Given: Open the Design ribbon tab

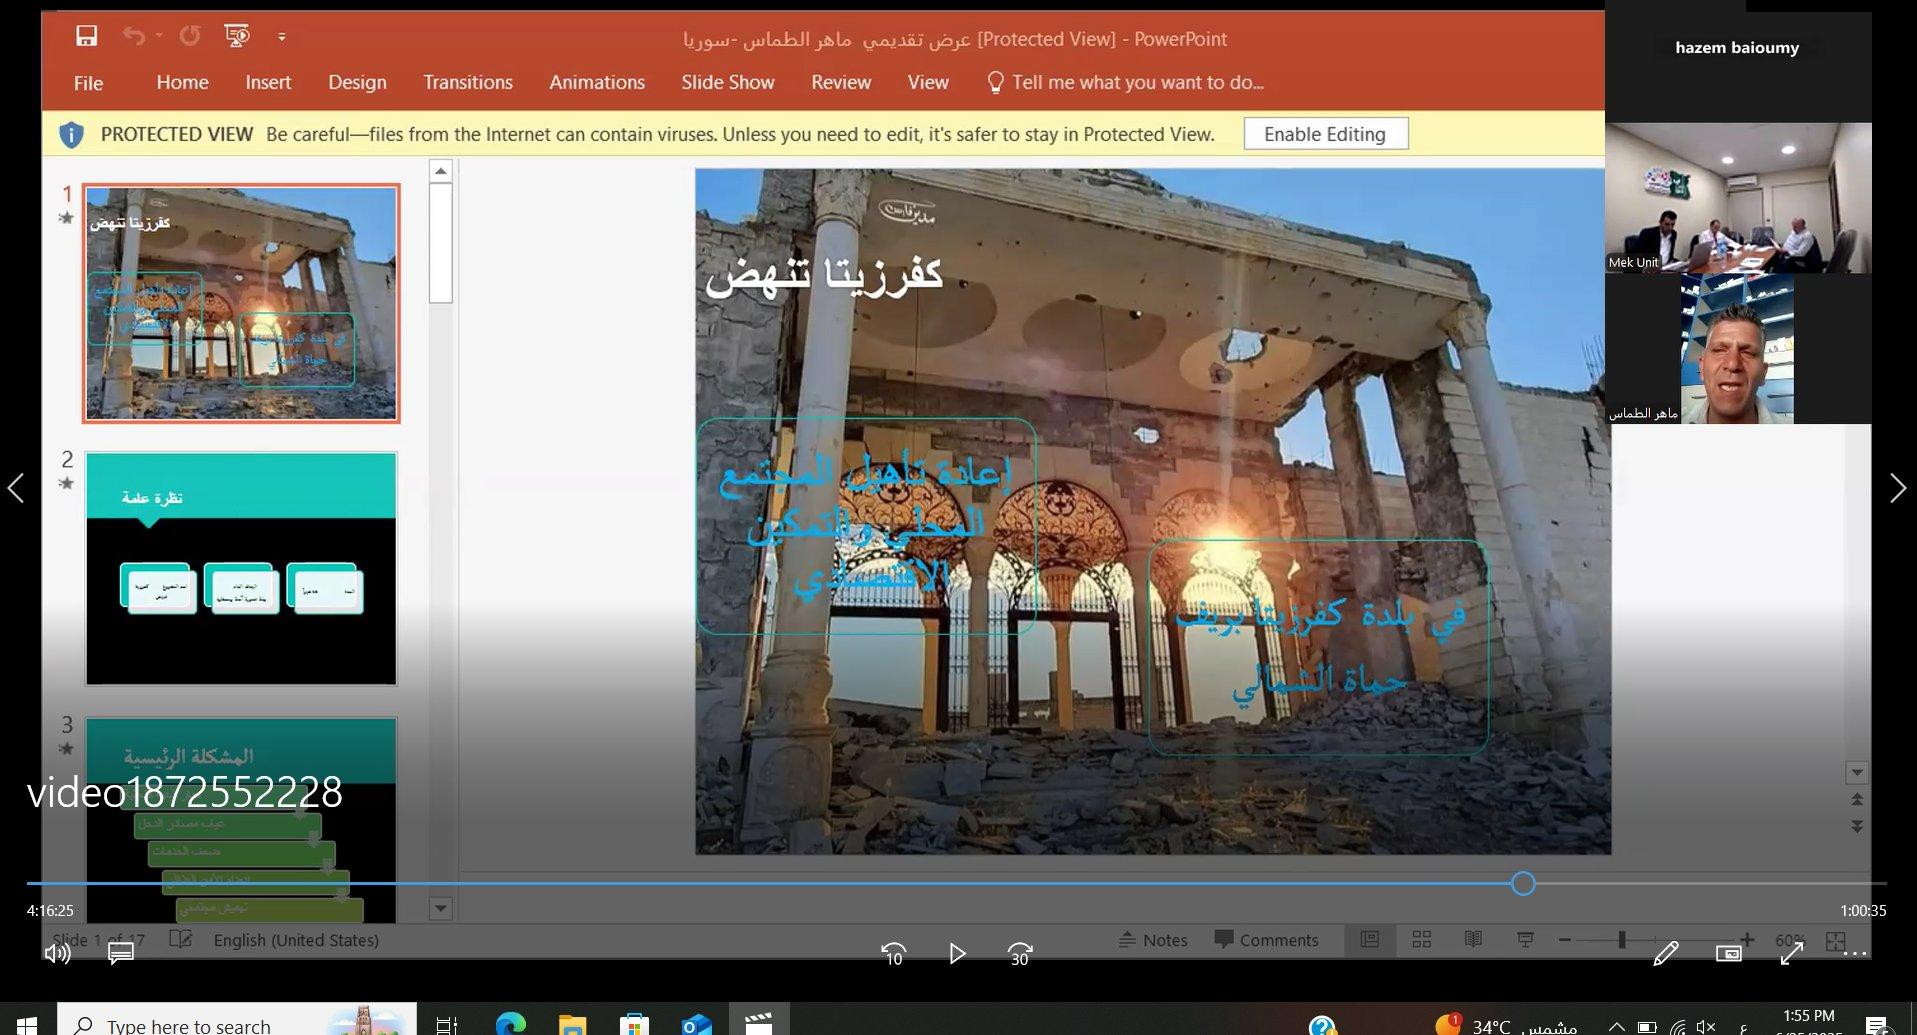Looking at the screenshot, I should click(357, 83).
